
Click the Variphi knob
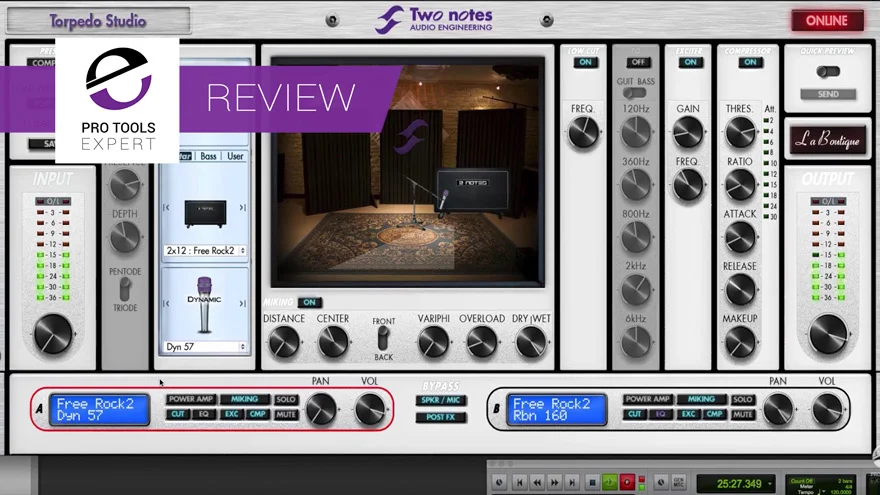point(433,342)
